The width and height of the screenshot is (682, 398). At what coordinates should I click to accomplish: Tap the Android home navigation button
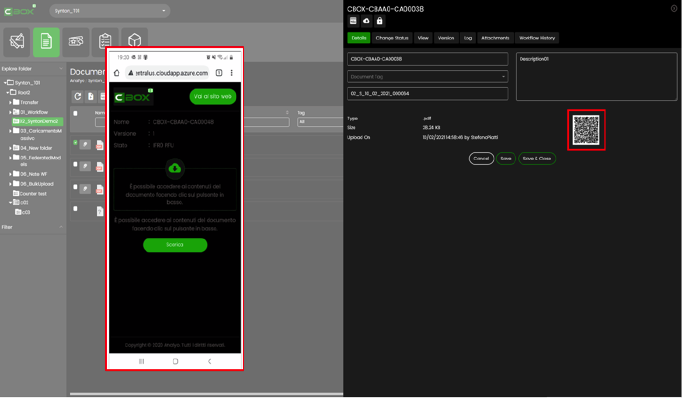(x=175, y=361)
